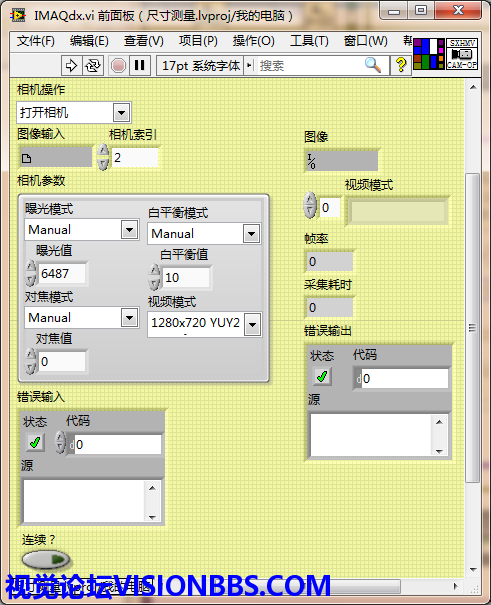Click the 错误输出 代码 field
The width and height of the screenshot is (491, 605).
pyautogui.click(x=405, y=379)
